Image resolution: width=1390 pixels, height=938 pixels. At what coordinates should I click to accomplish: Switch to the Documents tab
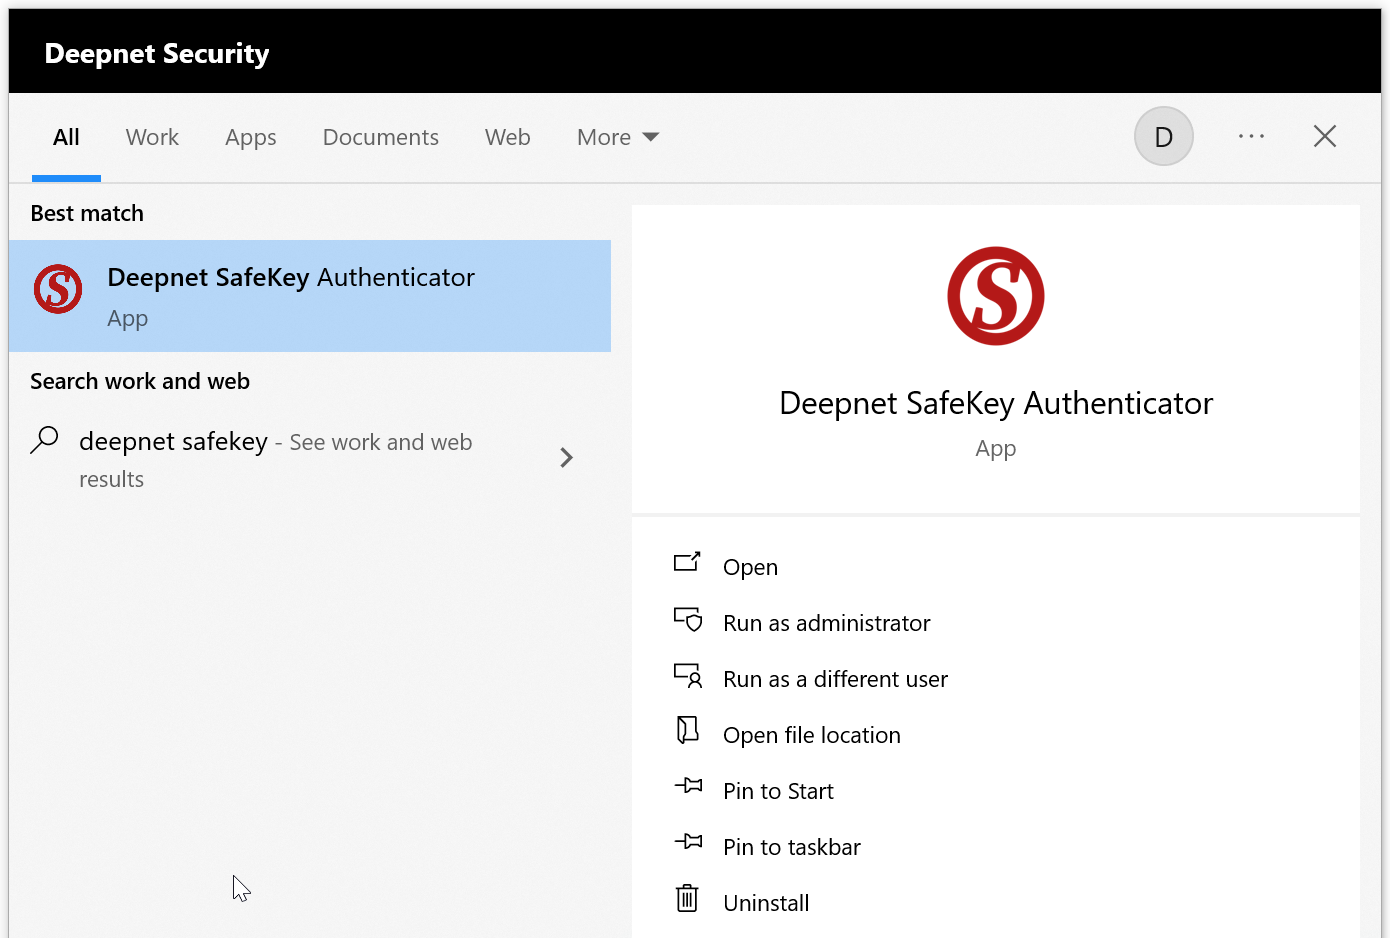[x=380, y=137]
